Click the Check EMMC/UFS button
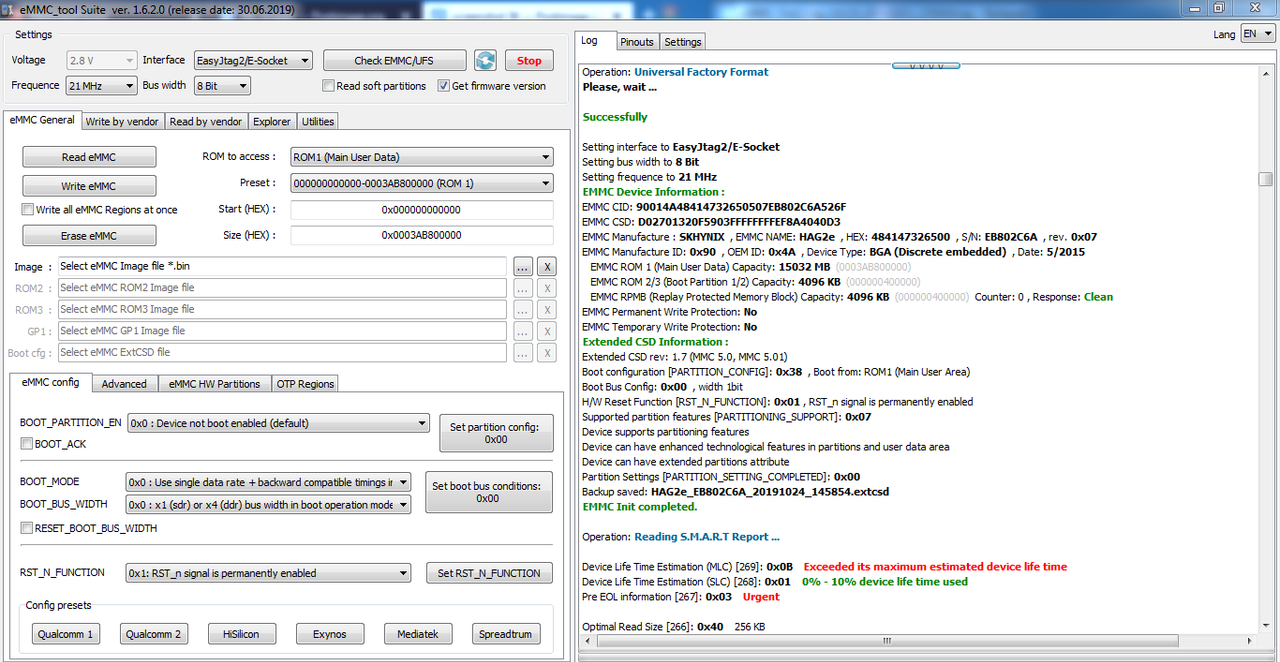This screenshot has height=662, width=1280. (x=396, y=60)
